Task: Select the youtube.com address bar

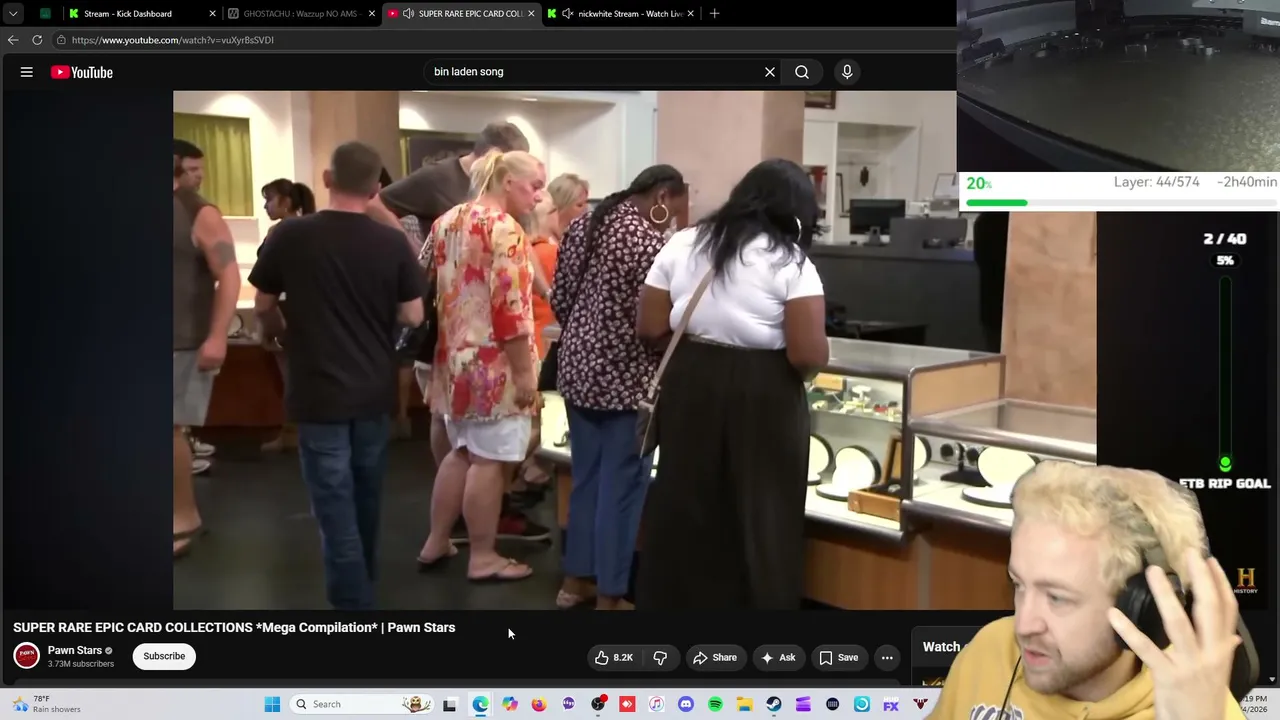Action: (x=500, y=40)
